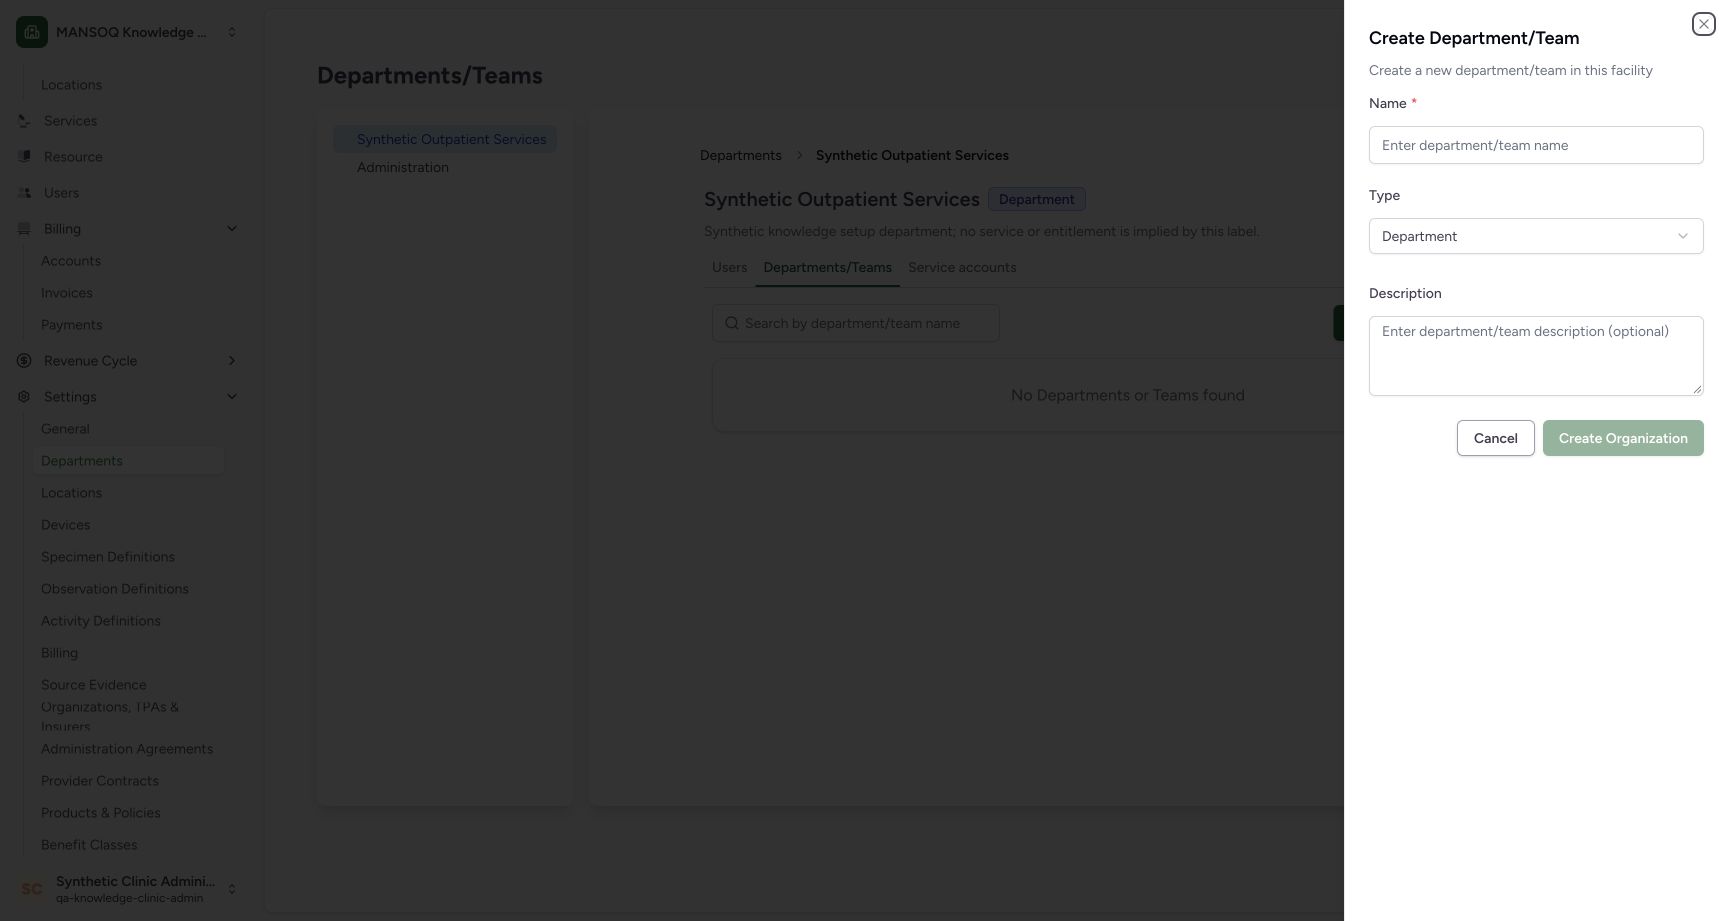1728x921 pixels.
Task: Click the Billing sidebar icon
Action: click(x=24, y=229)
